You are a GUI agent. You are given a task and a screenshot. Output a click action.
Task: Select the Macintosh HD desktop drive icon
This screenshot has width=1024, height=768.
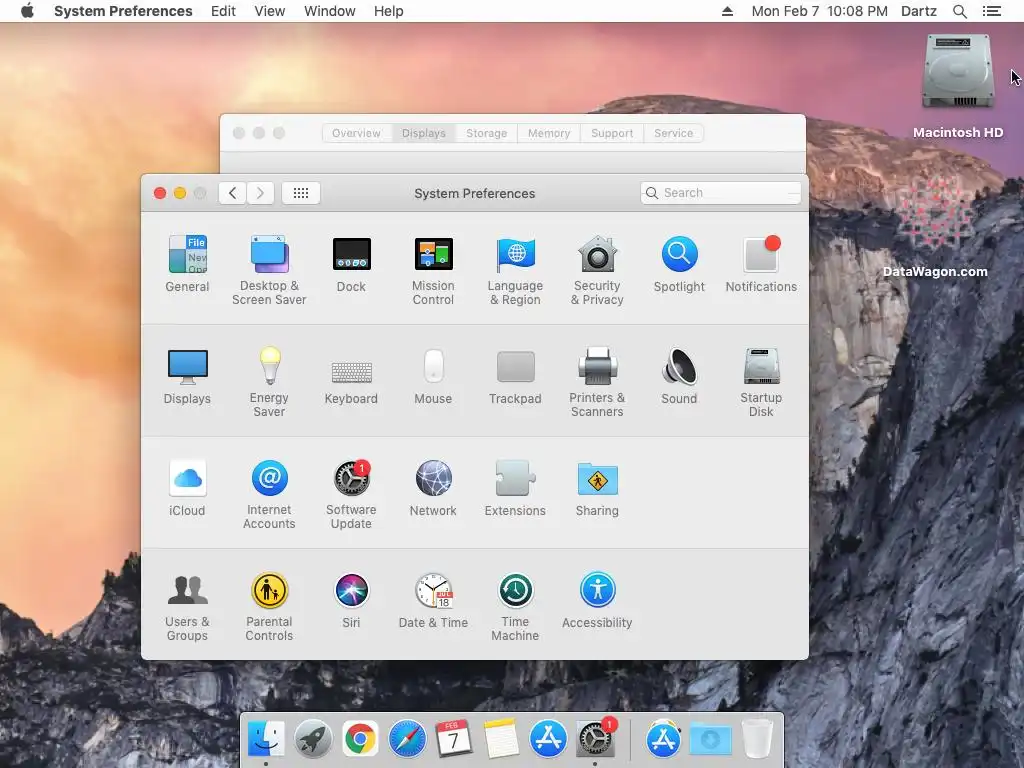(x=958, y=72)
